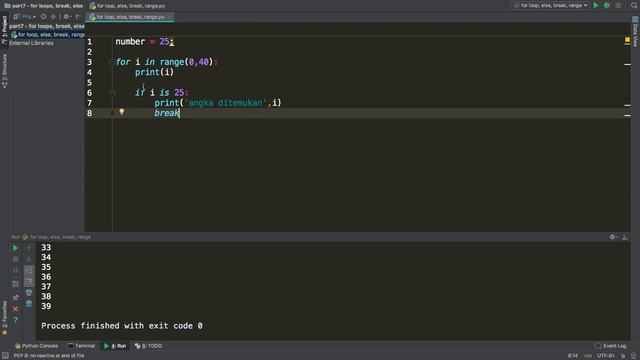The width and height of the screenshot is (640, 360).
Task: Switch to Python Console tab
Action: 36,346
